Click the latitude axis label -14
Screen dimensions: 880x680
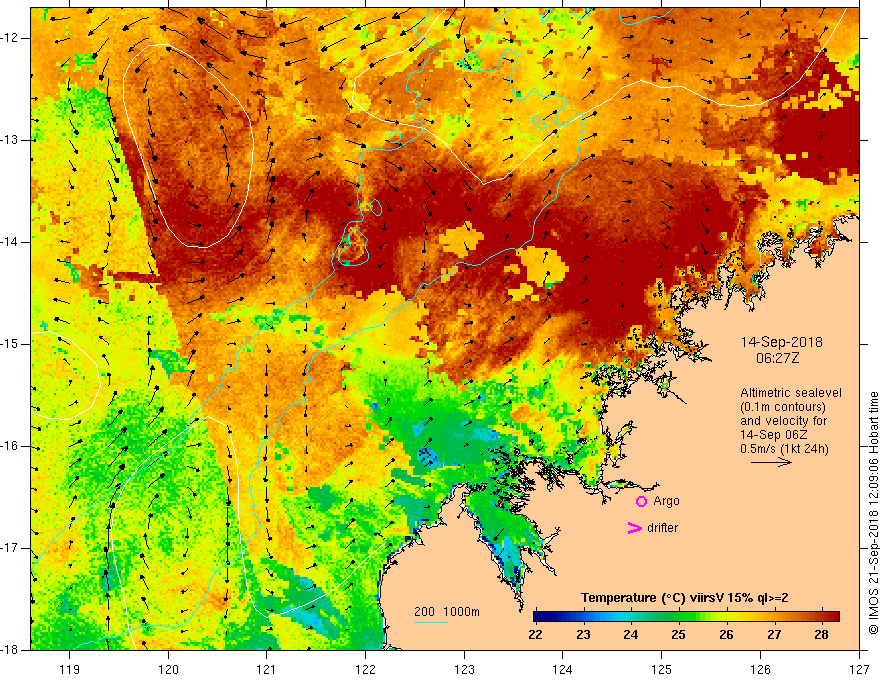click(8, 242)
